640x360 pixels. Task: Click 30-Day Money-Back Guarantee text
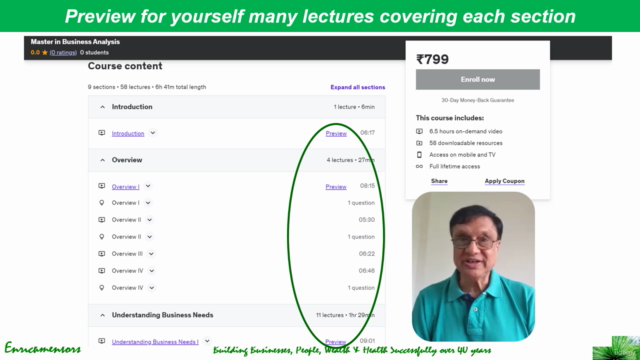478,100
